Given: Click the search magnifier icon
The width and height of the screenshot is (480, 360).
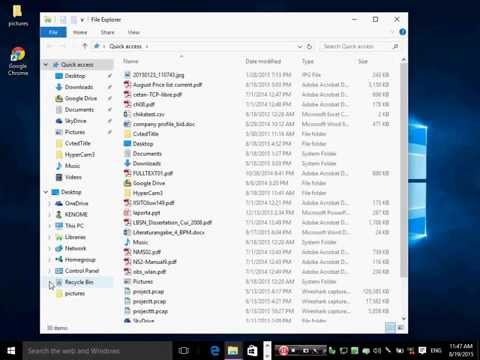Looking at the screenshot, I should [x=395, y=46].
